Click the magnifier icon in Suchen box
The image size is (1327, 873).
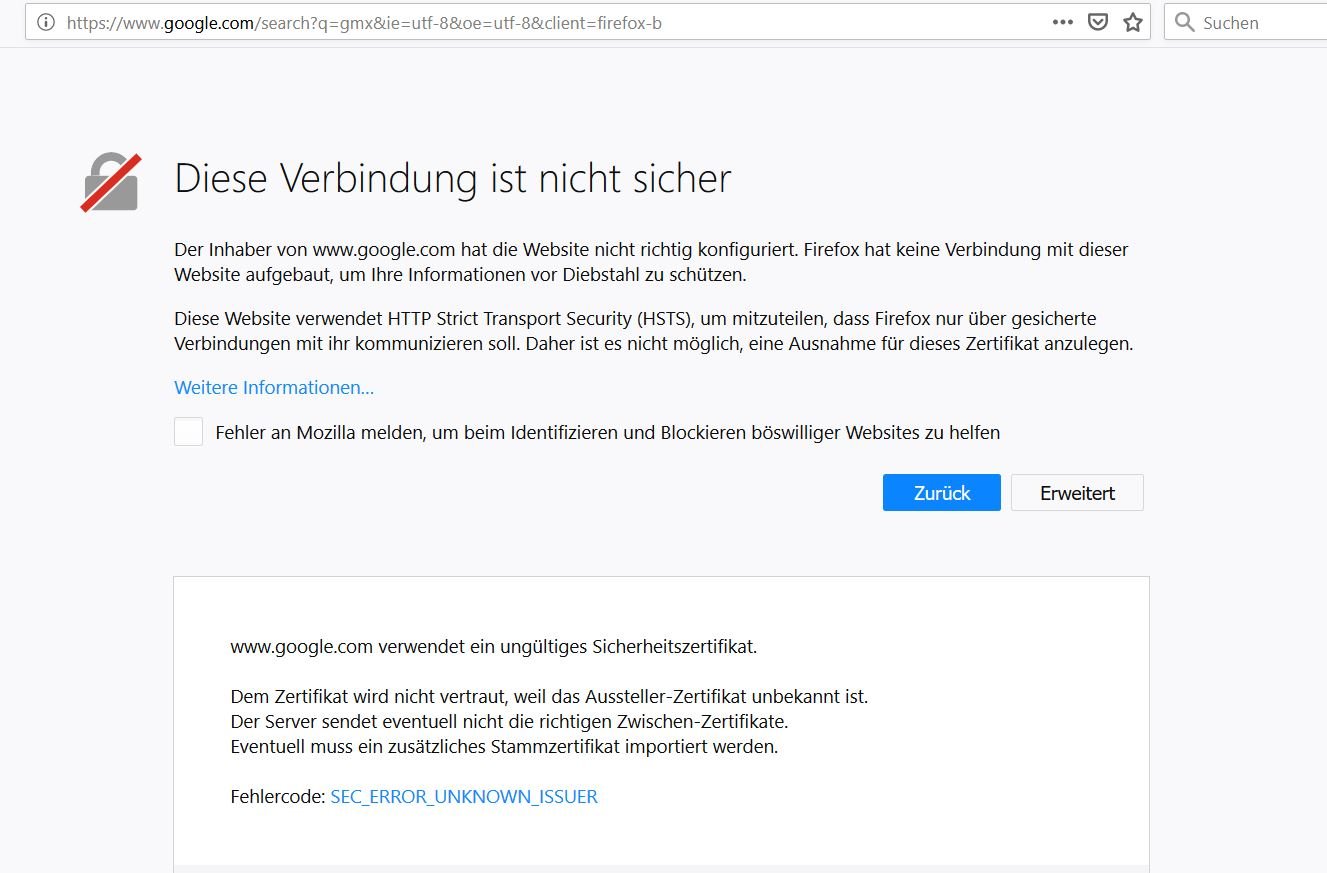tap(1185, 22)
